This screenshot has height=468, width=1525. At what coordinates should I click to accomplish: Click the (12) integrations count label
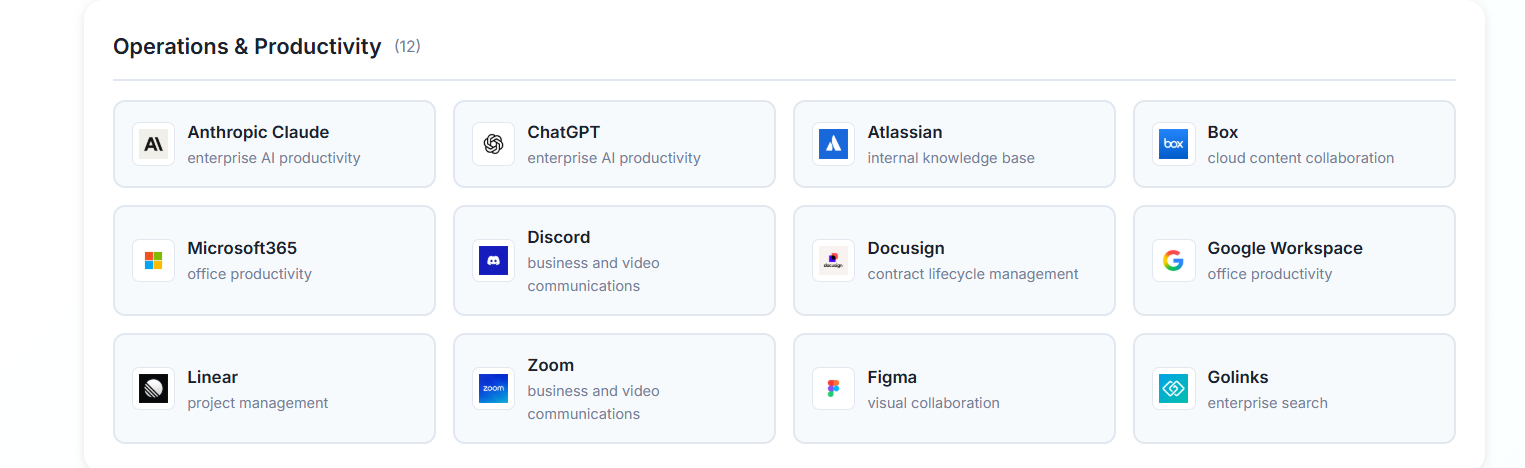point(407,46)
